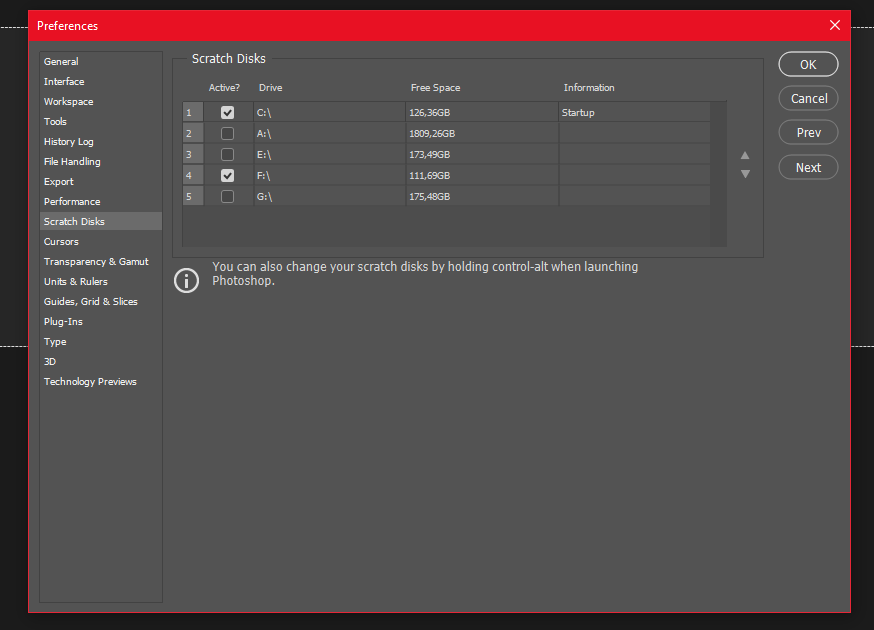Click the 175,48GB free space value
The width and height of the screenshot is (874, 630).
point(429,196)
